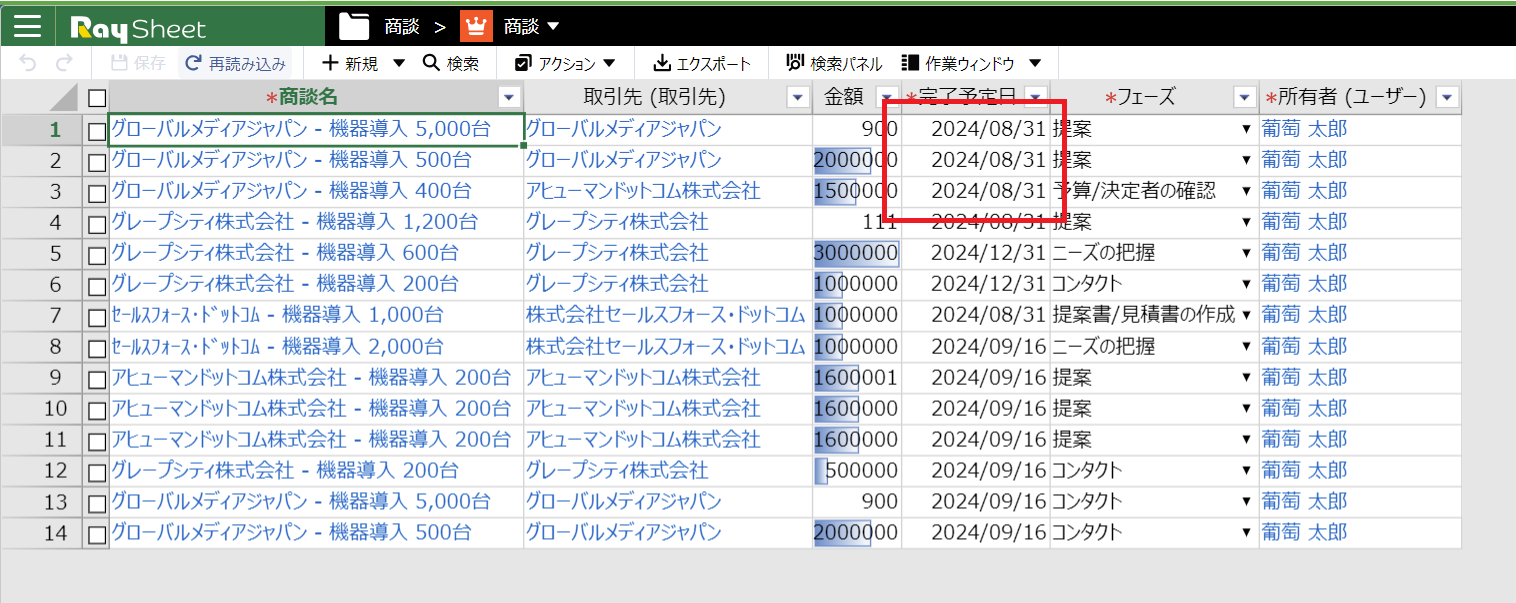Open row 4 機器導入 1,200台 deal link
This screenshot has height=603, width=1516.
(x=294, y=222)
